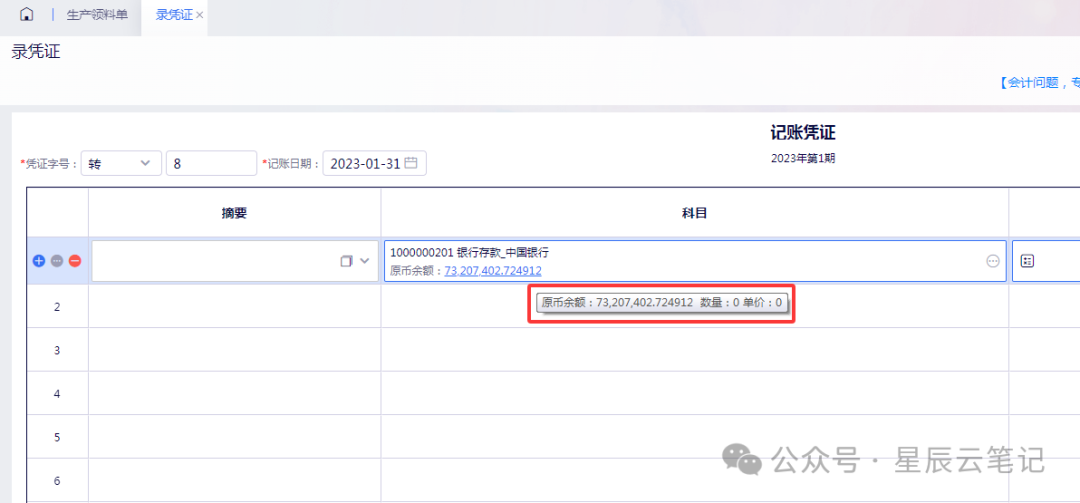
Task: Click the calculator icon beside 科目 field
Action: pyautogui.click(x=1028, y=261)
